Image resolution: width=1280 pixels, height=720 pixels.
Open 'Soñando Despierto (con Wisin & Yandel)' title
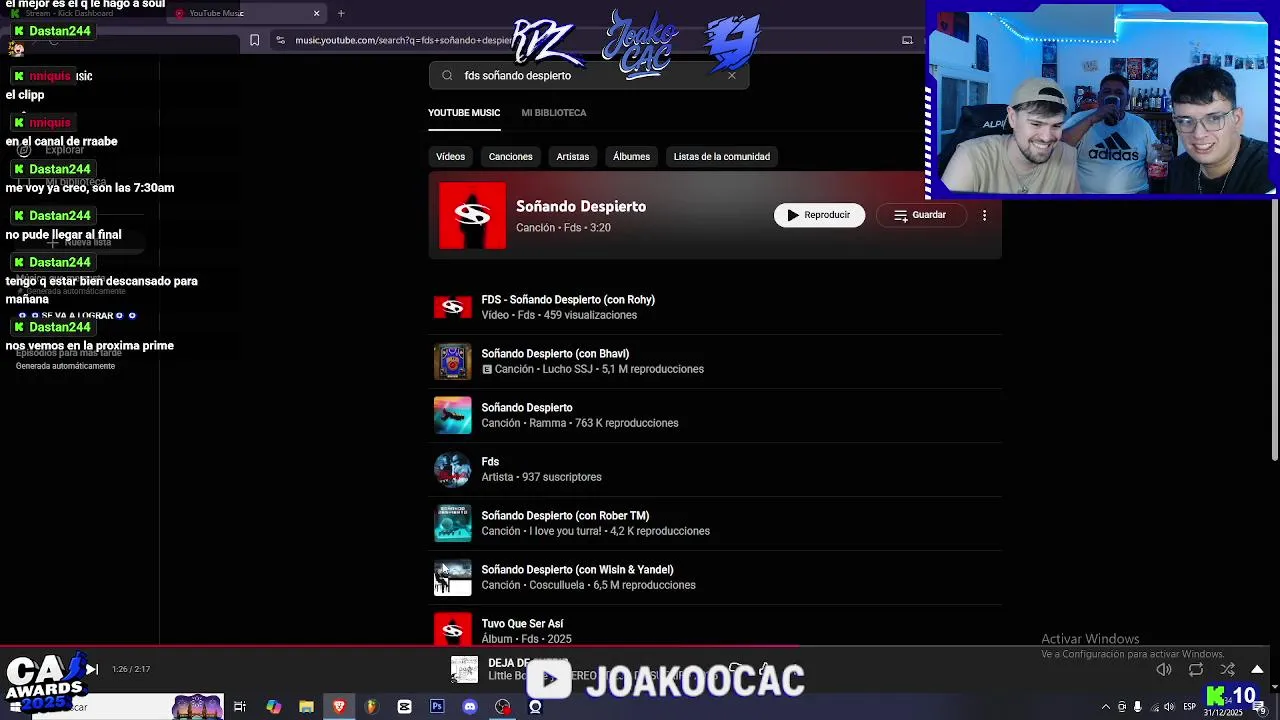(577, 570)
